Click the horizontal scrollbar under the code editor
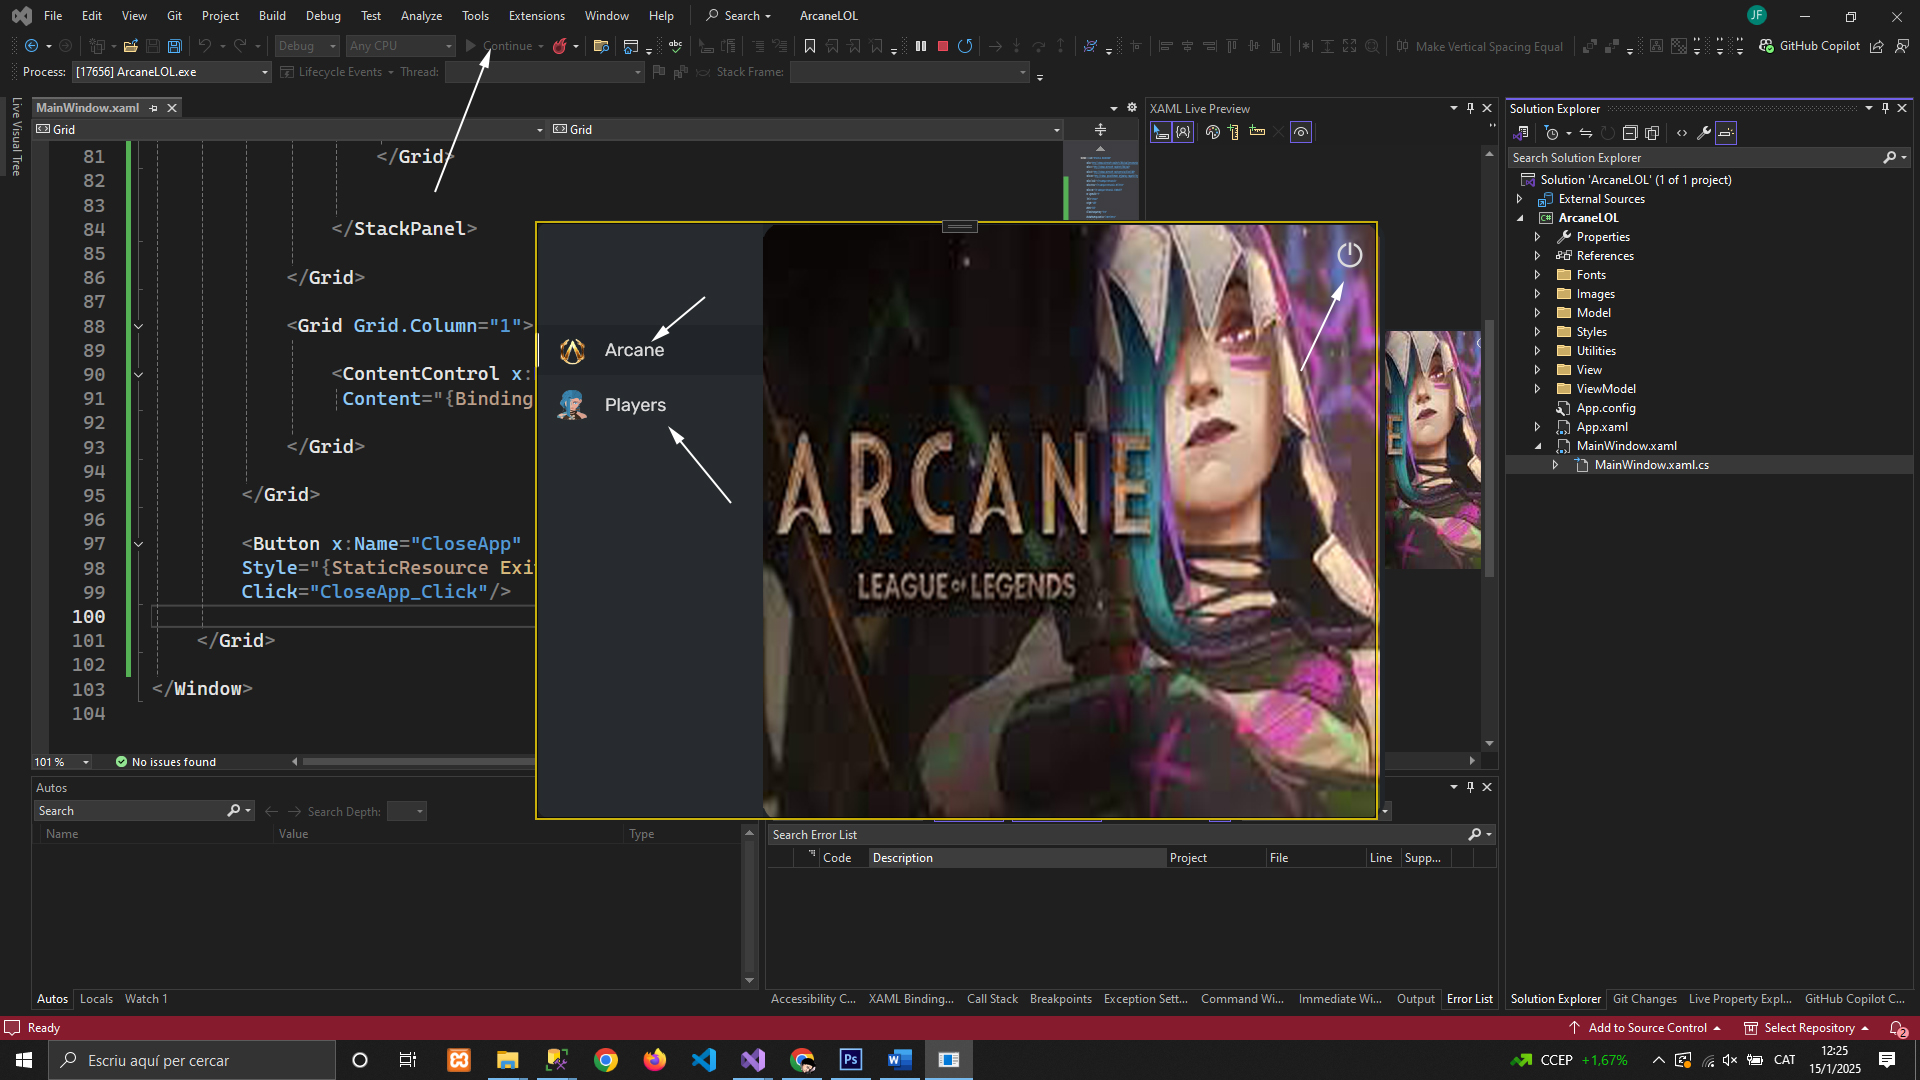The width and height of the screenshot is (1920, 1080). 420,762
